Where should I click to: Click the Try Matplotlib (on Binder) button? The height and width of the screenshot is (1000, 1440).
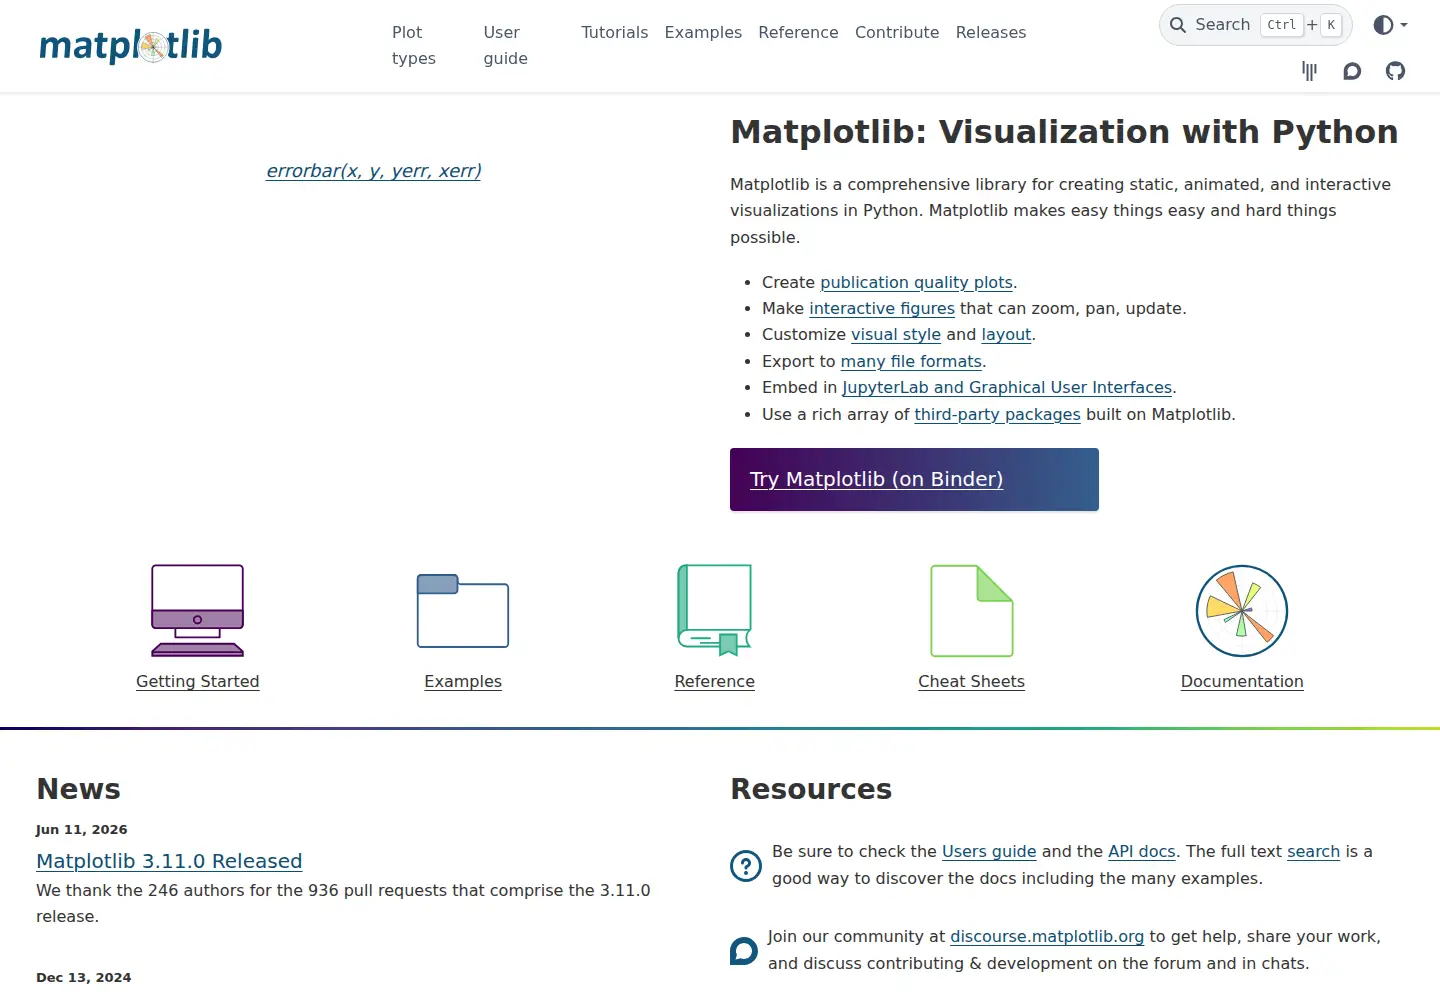914,479
